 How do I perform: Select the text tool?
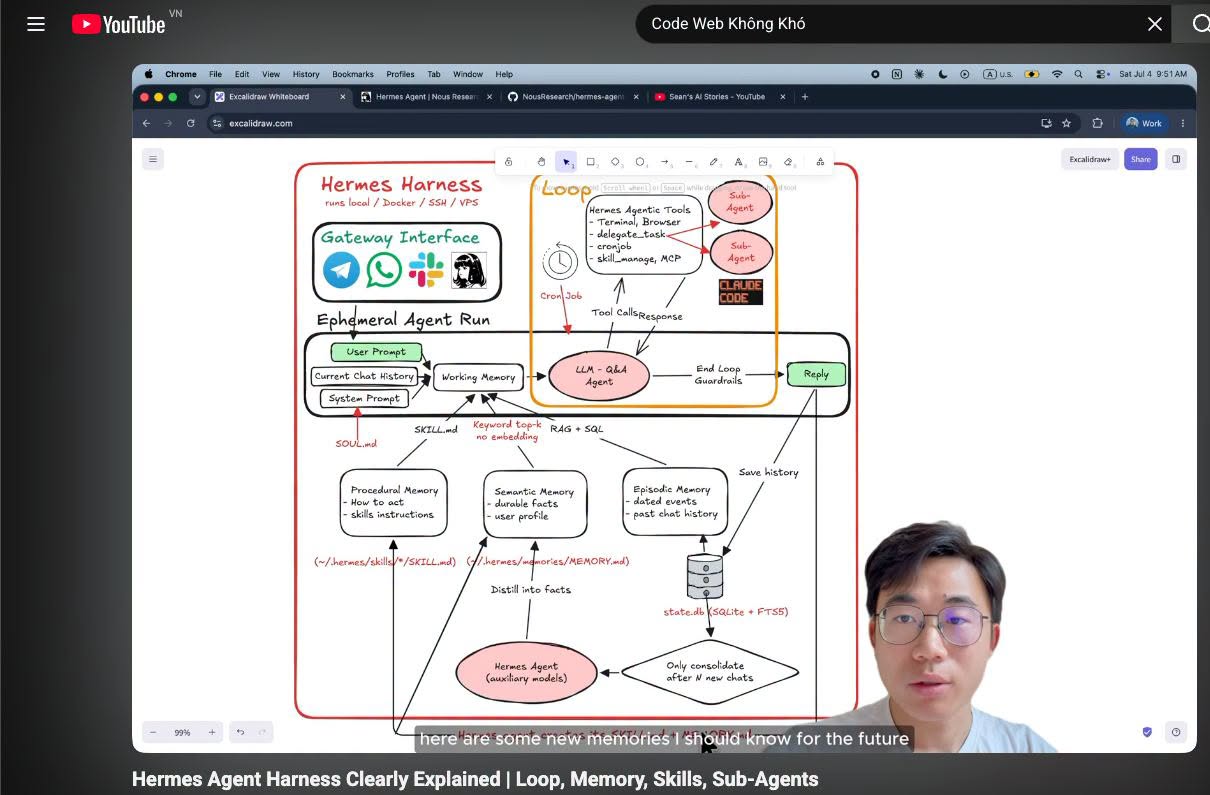click(739, 162)
